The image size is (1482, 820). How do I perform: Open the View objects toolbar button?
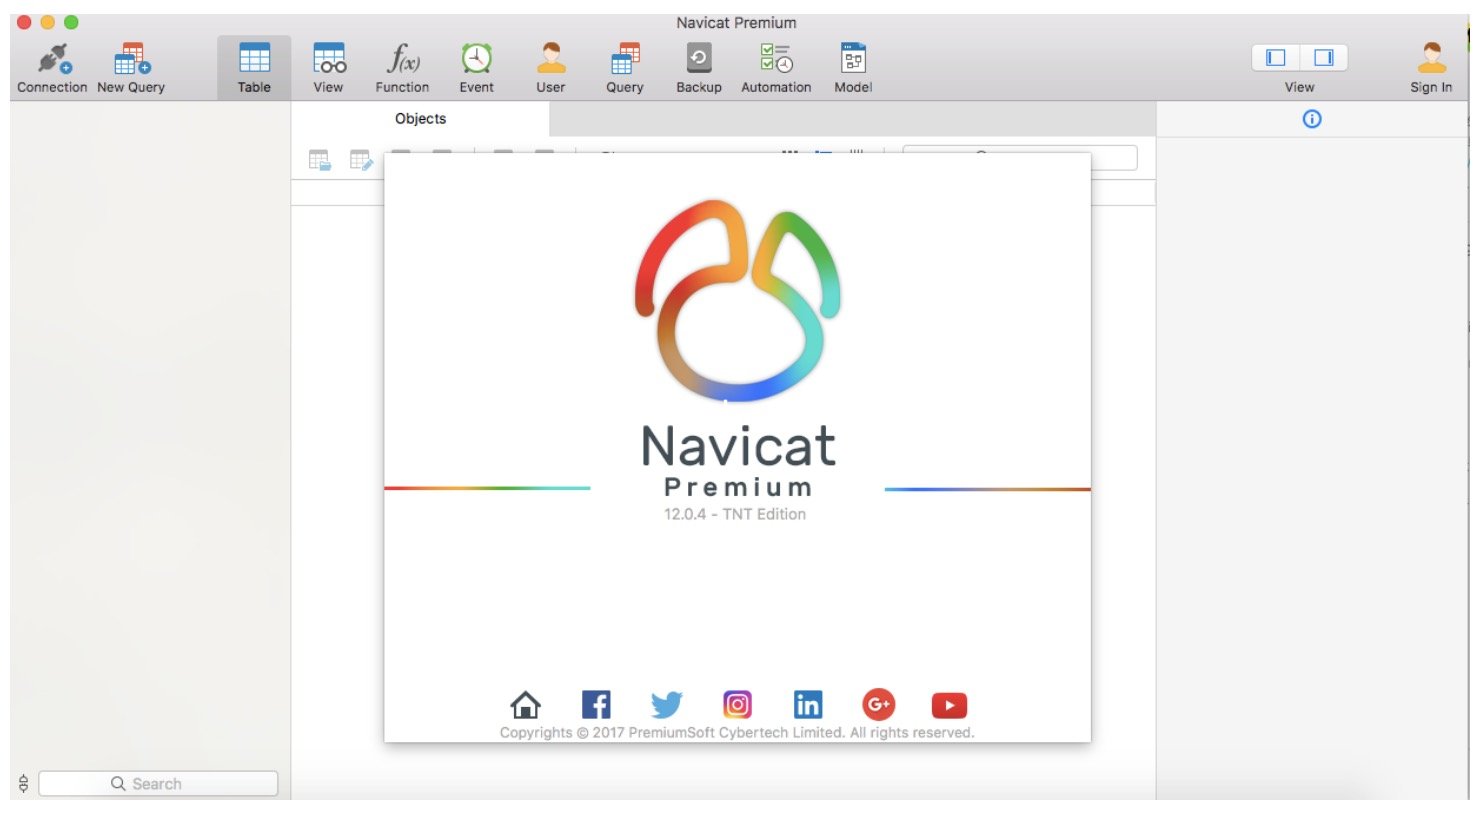(328, 68)
